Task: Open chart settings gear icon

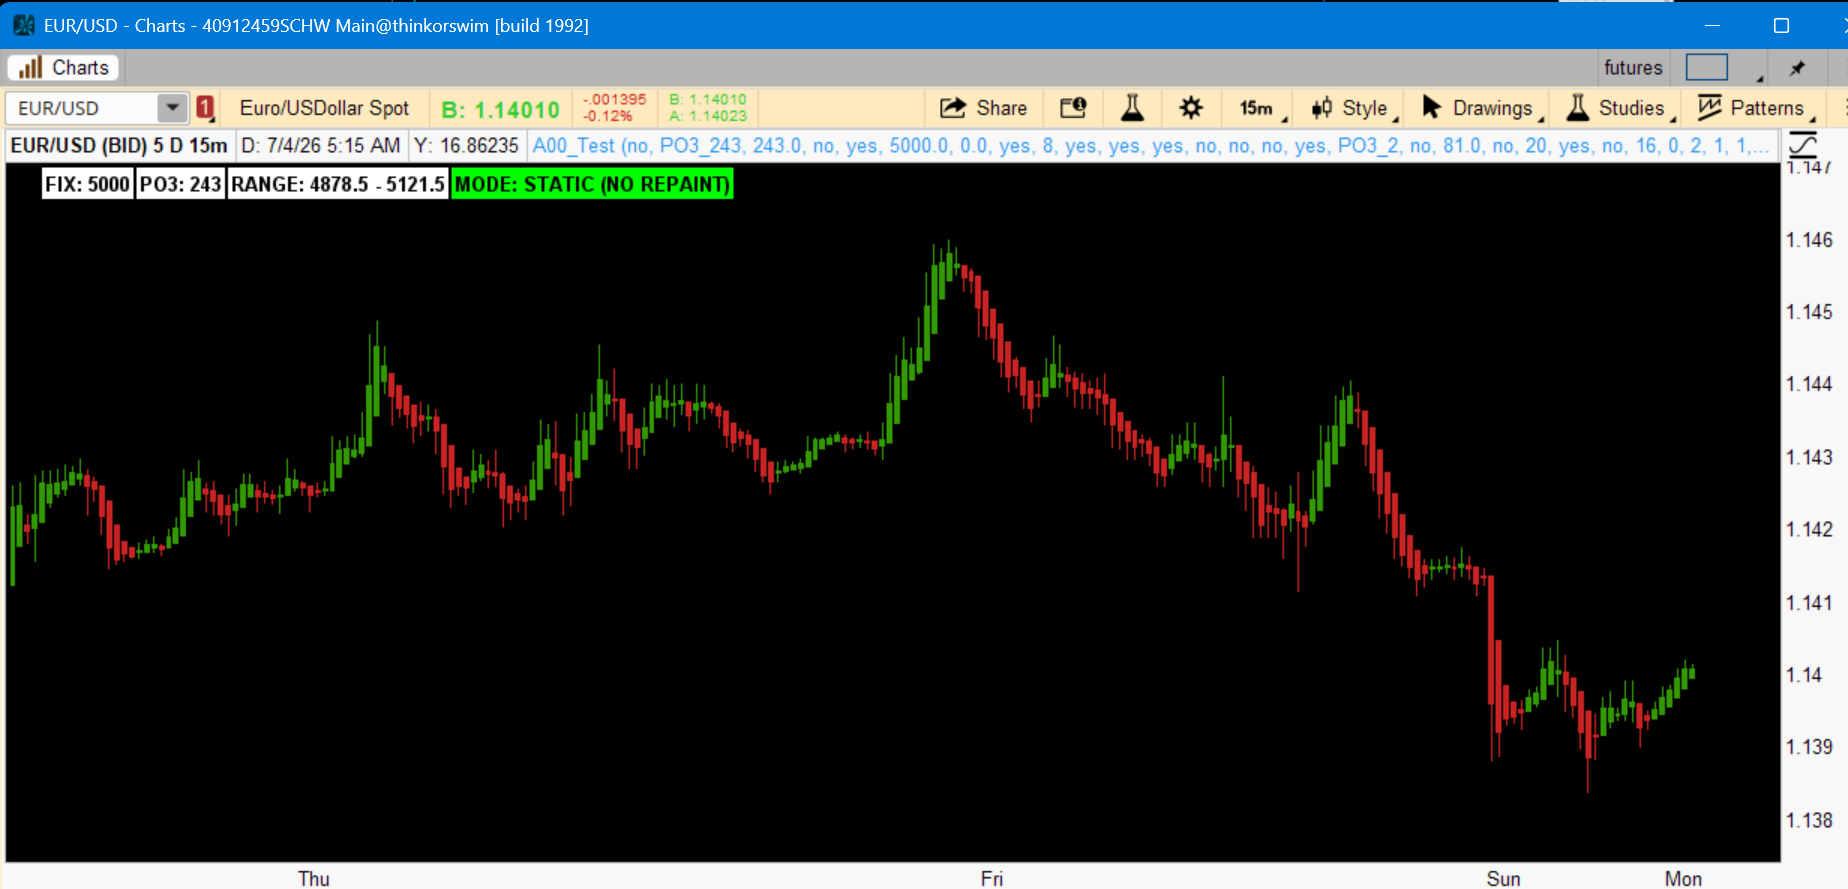Action: (x=1191, y=108)
